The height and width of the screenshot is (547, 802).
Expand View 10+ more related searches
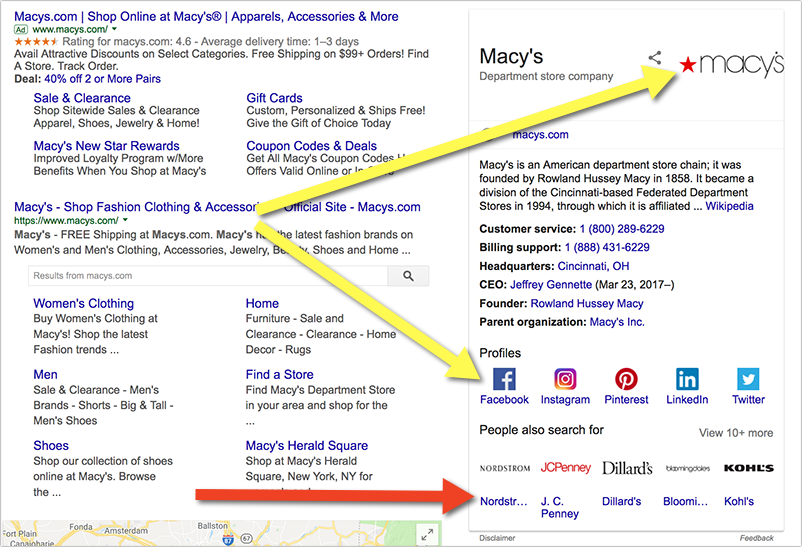pos(735,433)
